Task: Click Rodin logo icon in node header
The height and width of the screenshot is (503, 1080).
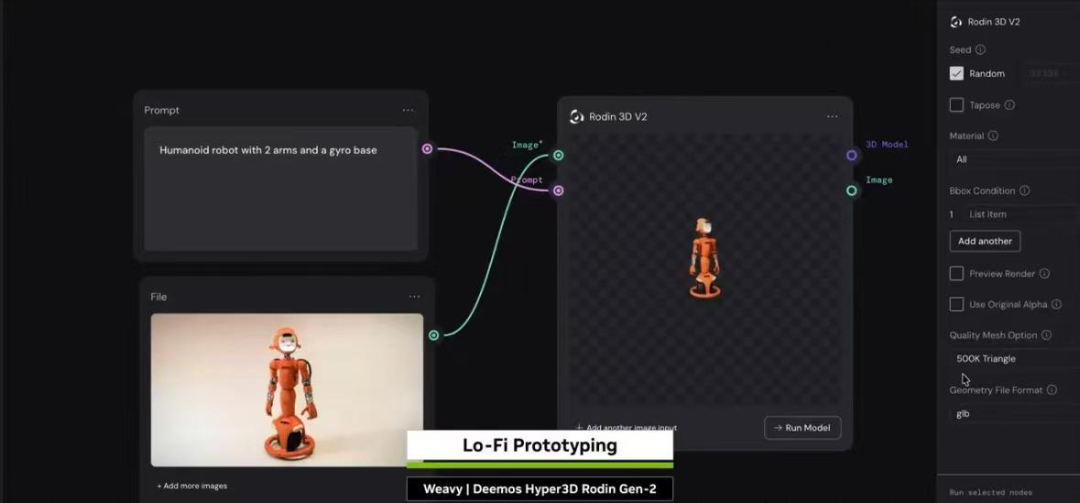Action: (x=577, y=116)
